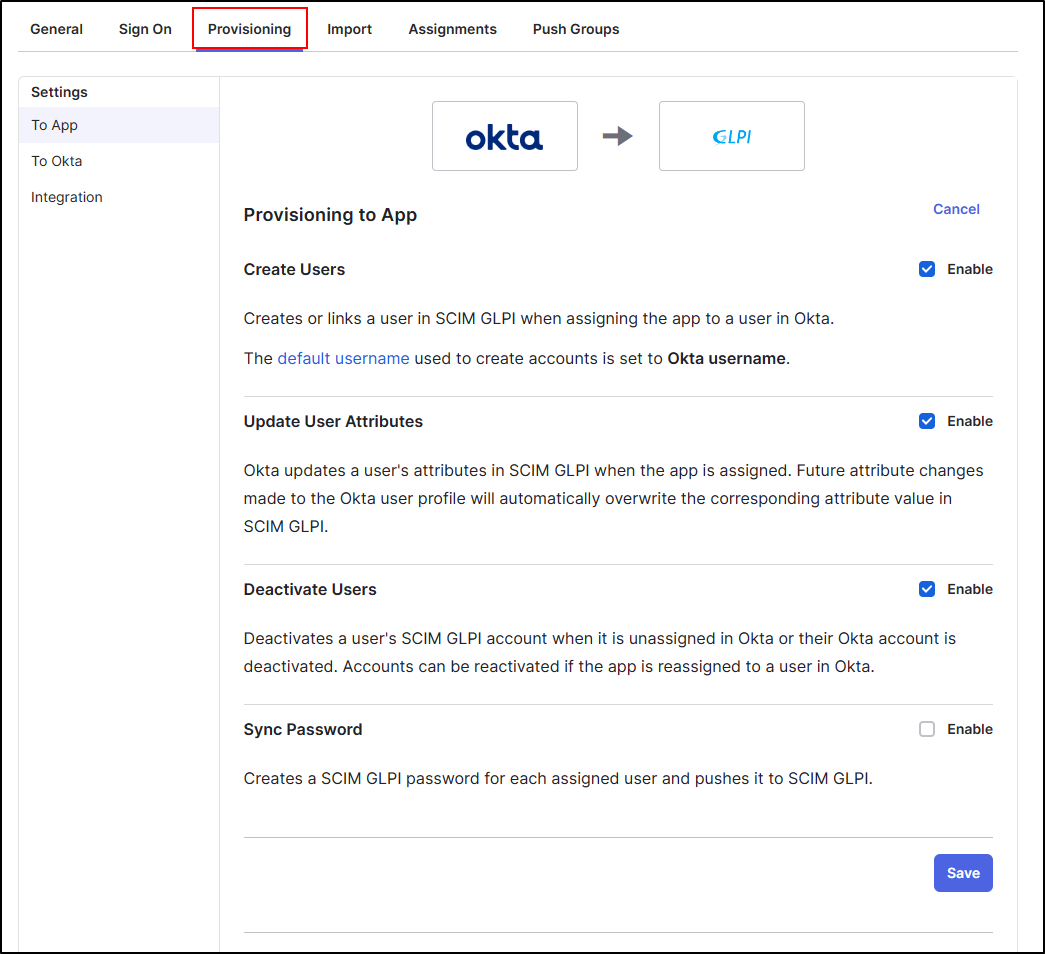Enable the Sync Password checkbox
The width and height of the screenshot is (1045, 954).
click(927, 729)
